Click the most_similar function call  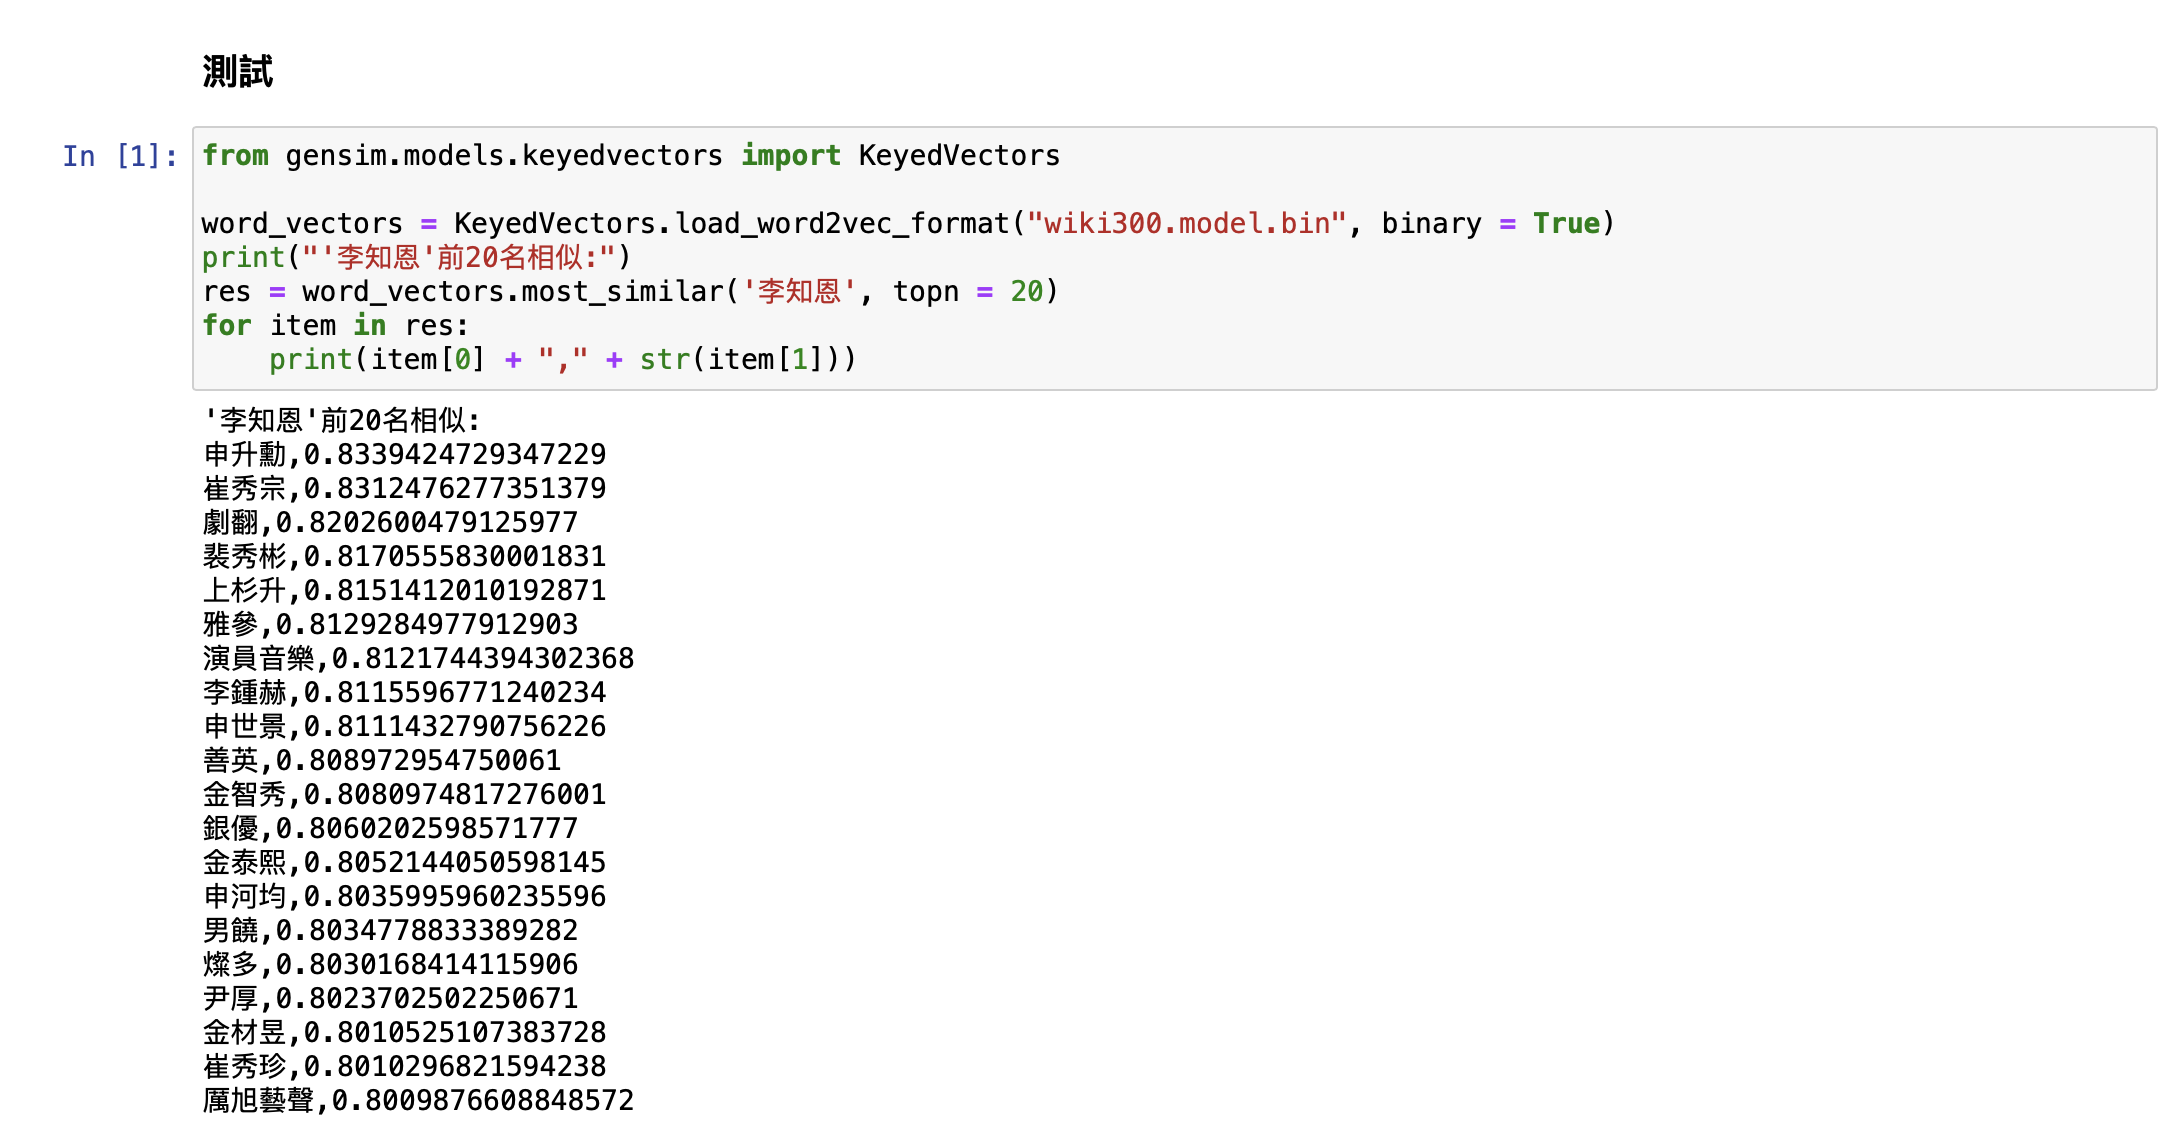coord(600,291)
